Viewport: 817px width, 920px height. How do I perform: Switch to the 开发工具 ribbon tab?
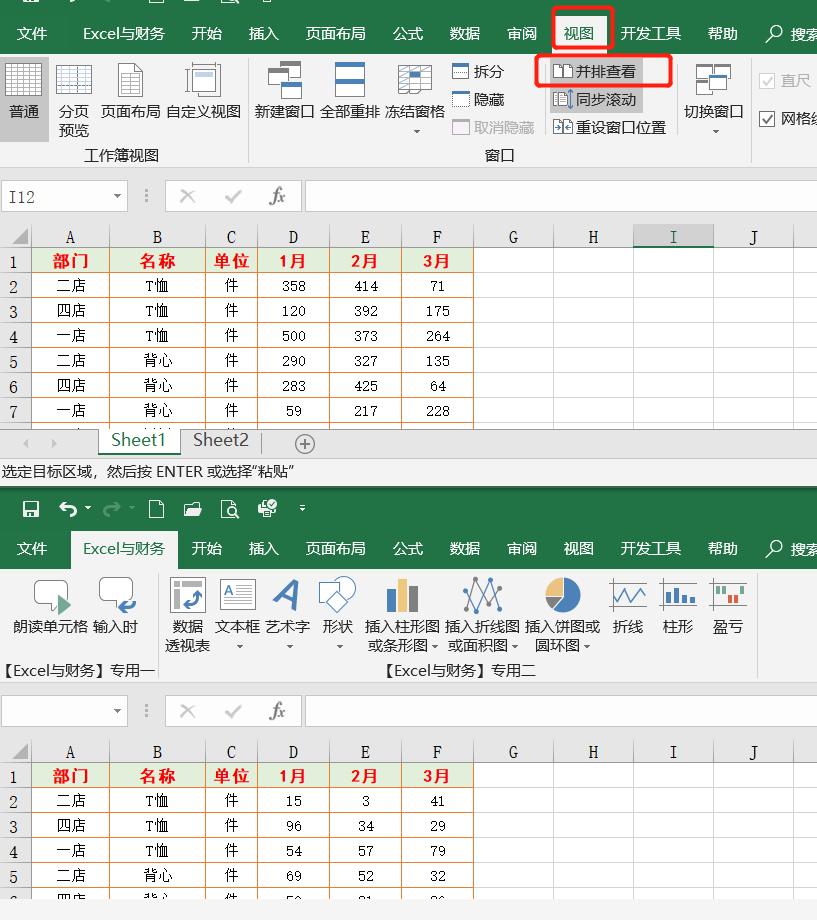tap(651, 32)
